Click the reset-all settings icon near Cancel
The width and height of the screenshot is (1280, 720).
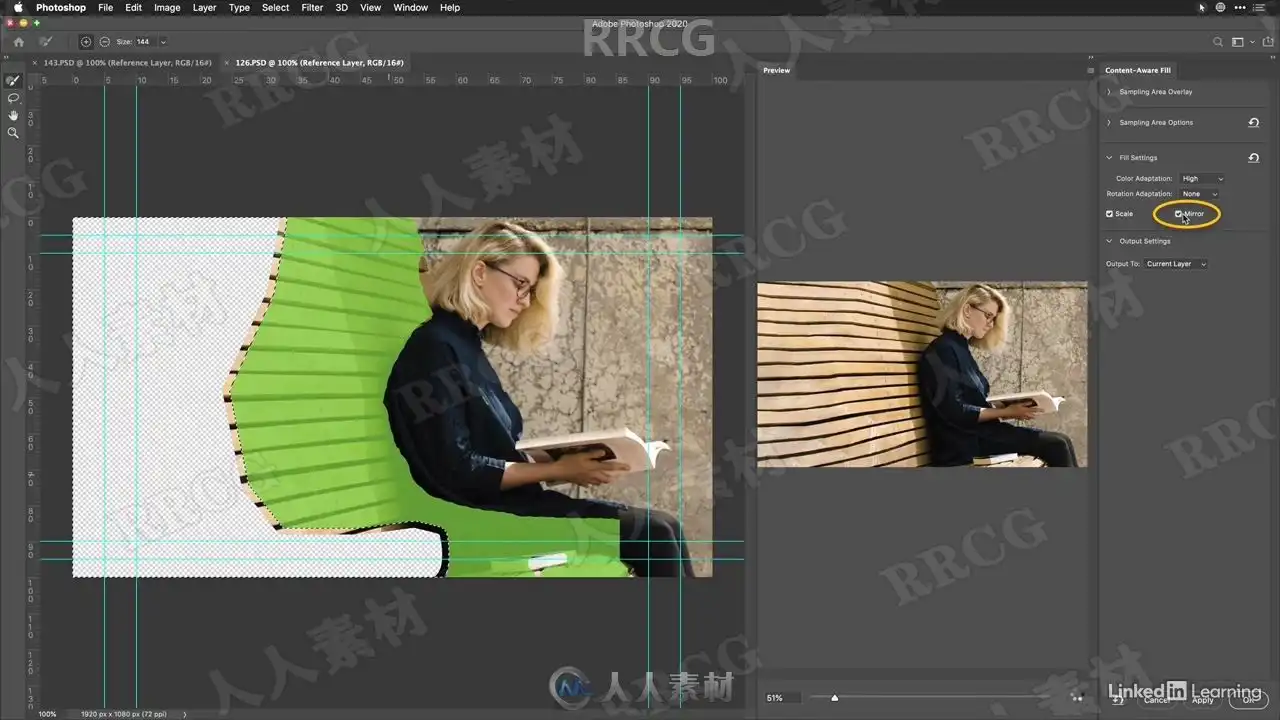1116,700
